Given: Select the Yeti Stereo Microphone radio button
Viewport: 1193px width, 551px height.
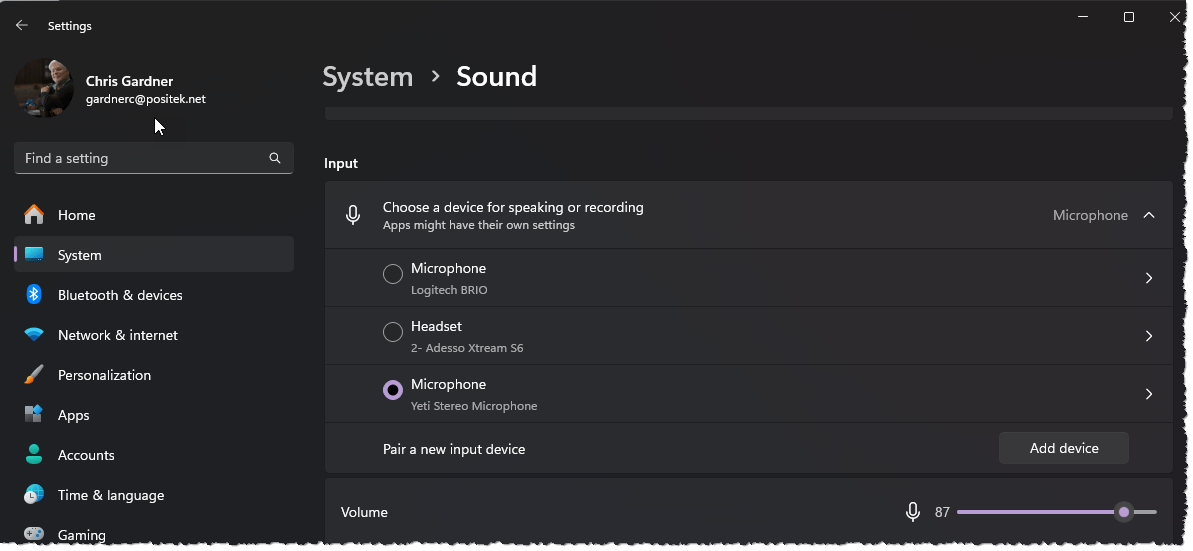Looking at the screenshot, I should [x=393, y=390].
